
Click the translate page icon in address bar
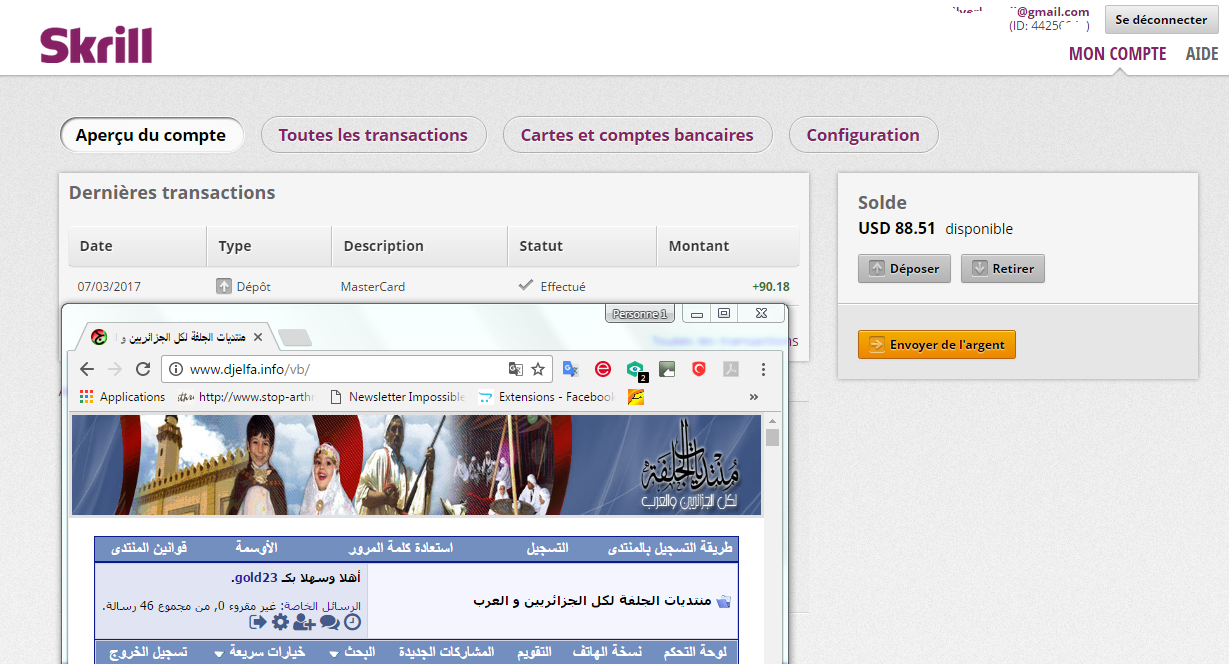516,369
